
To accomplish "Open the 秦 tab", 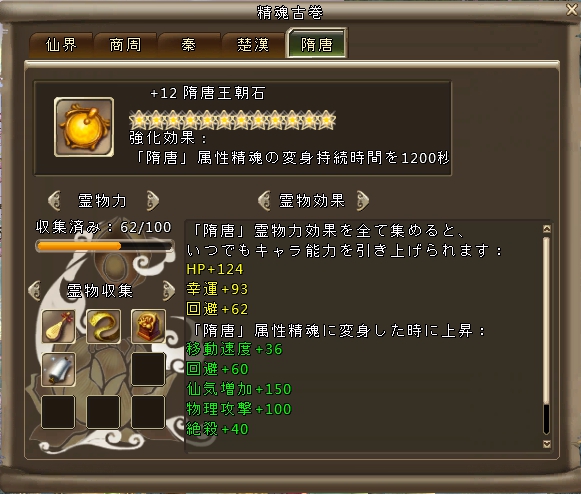I will (x=189, y=45).
